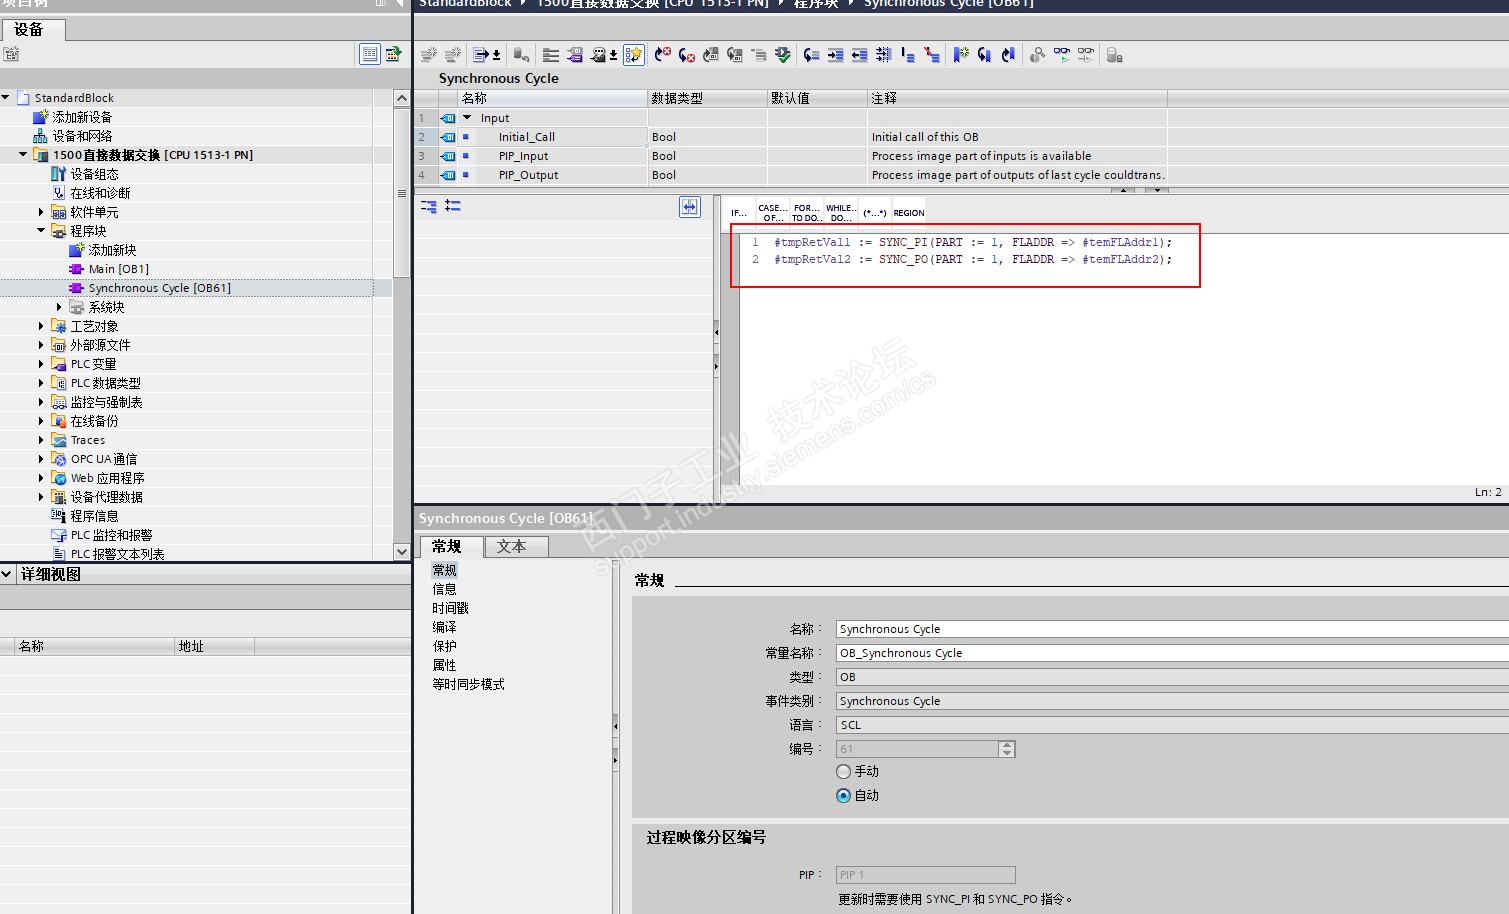Increment the 编号 spinner value

click(x=1007, y=745)
